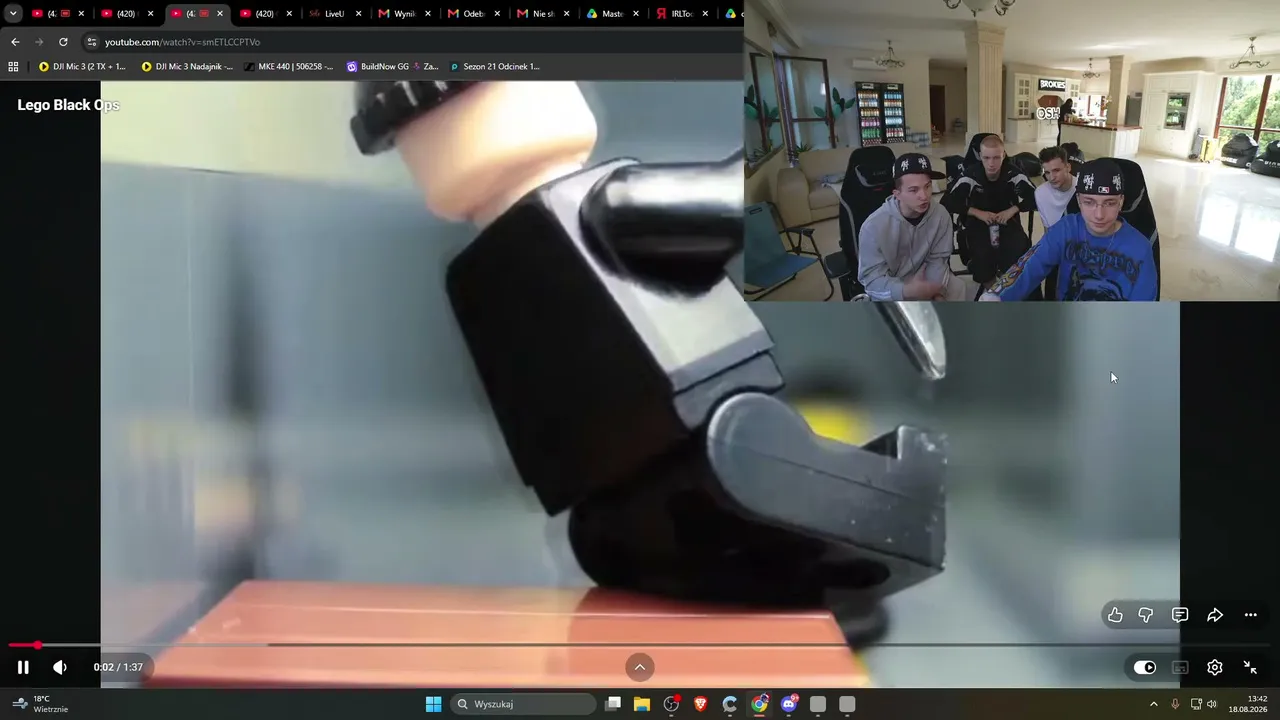1280x720 pixels.
Task: Open the Sezon 21 Odcinek 1 bookmark
Action: pos(494,67)
